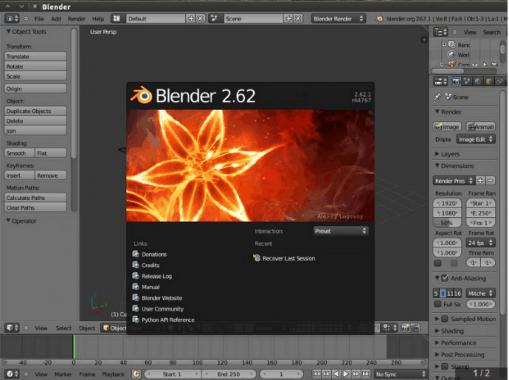
Task: Enable the Sampled Motion Blur checkbox
Action: tap(445, 319)
